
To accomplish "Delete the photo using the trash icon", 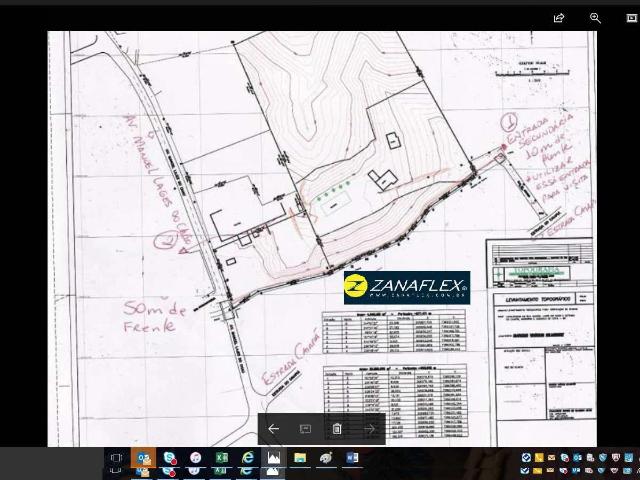I will (x=337, y=429).
